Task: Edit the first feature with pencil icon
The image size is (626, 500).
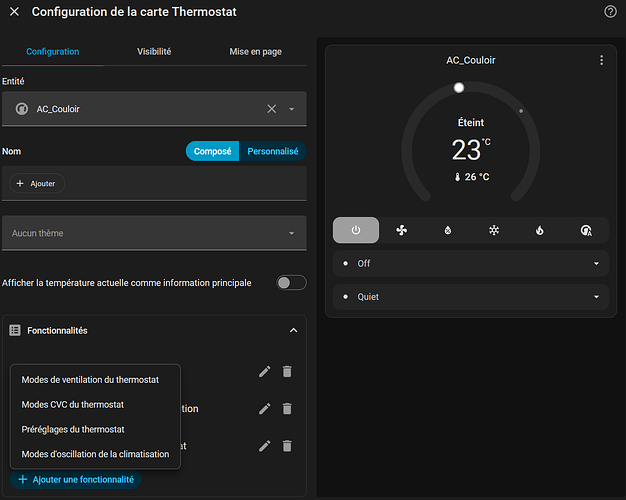Action: pos(264,372)
